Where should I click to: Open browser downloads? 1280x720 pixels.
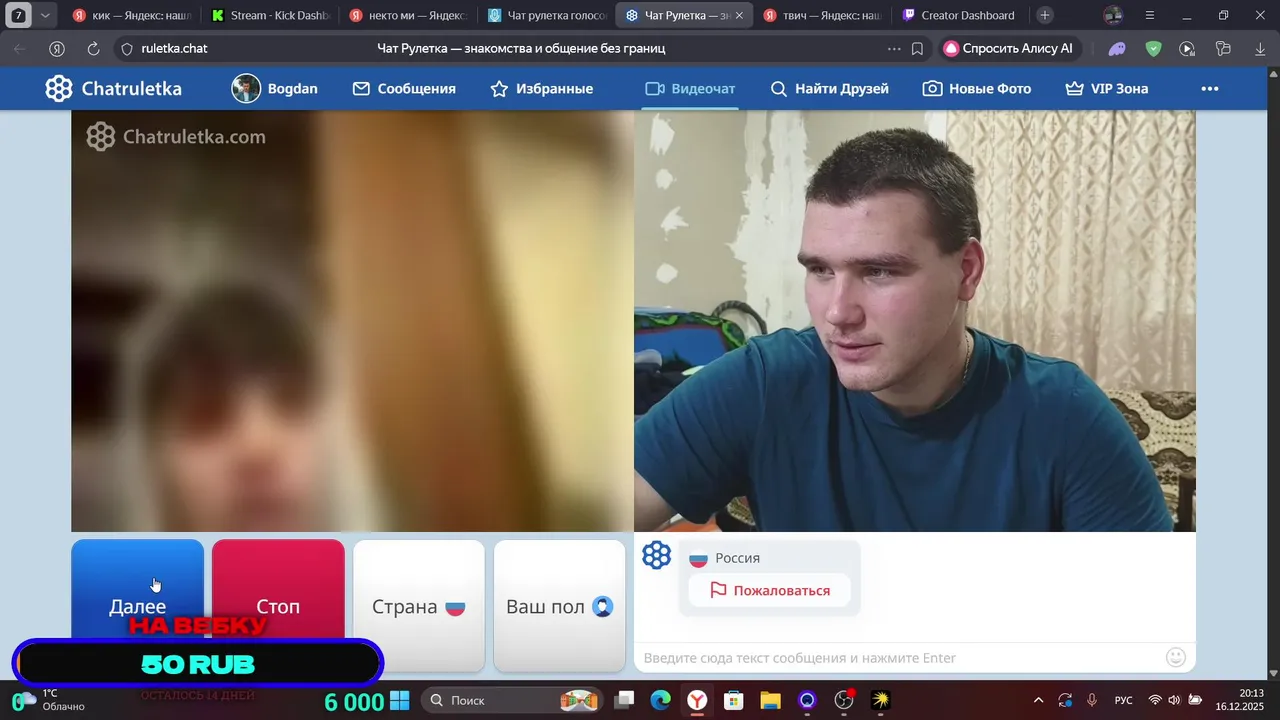click(x=1260, y=48)
